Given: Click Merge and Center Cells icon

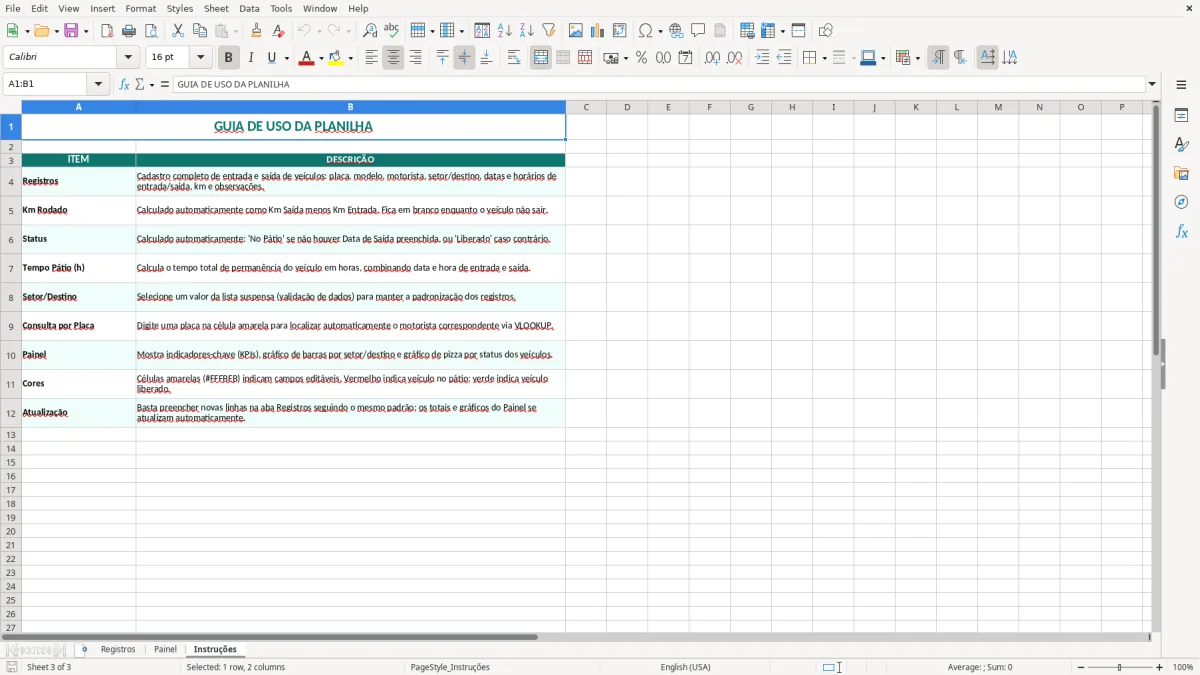Looking at the screenshot, I should click(541, 58).
